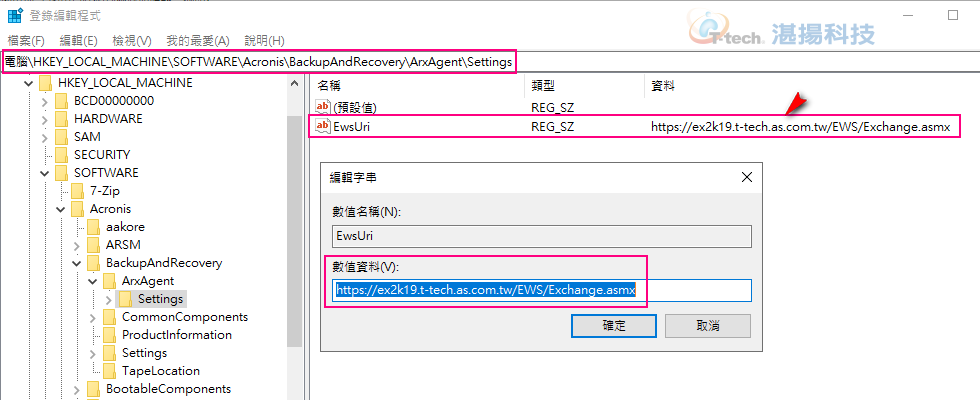Collapse the HKEY_LOCAL_MACHINE tree node

click(28, 82)
